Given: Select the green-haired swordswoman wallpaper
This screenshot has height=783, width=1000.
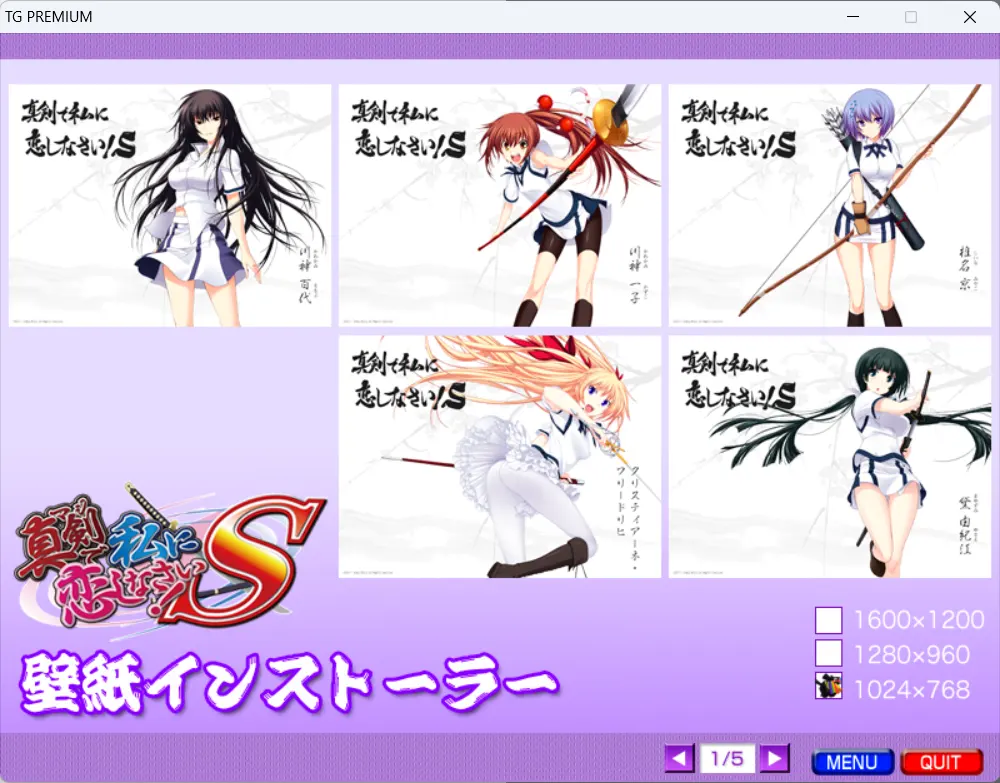Looking at the screenshot, I should tap(830, 457).
